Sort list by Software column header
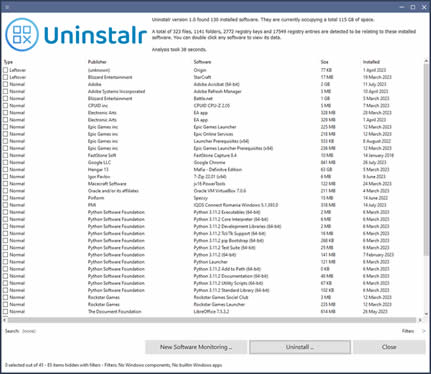 click(202, 62)
